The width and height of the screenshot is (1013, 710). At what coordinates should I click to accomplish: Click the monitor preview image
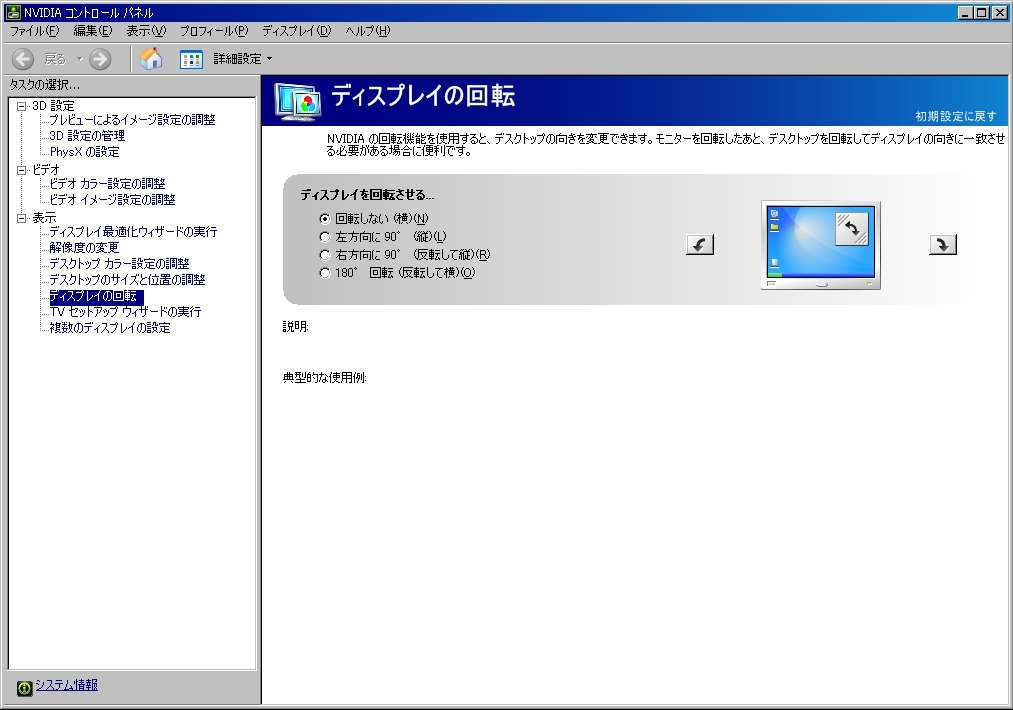point(820,245)
